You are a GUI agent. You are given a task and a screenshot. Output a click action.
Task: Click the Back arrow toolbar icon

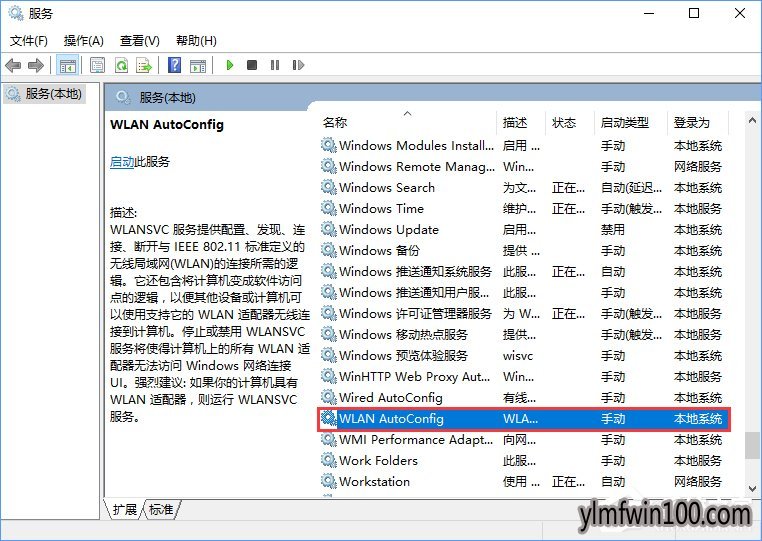[x=13, y=65]
